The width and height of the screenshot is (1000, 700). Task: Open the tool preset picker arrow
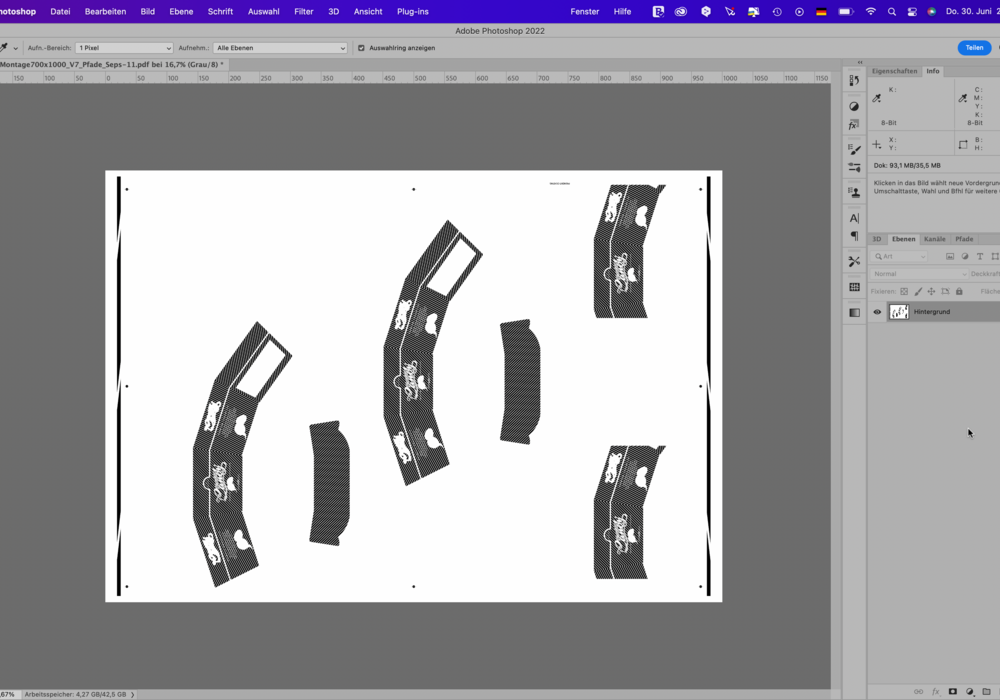(x=15, y=48)
